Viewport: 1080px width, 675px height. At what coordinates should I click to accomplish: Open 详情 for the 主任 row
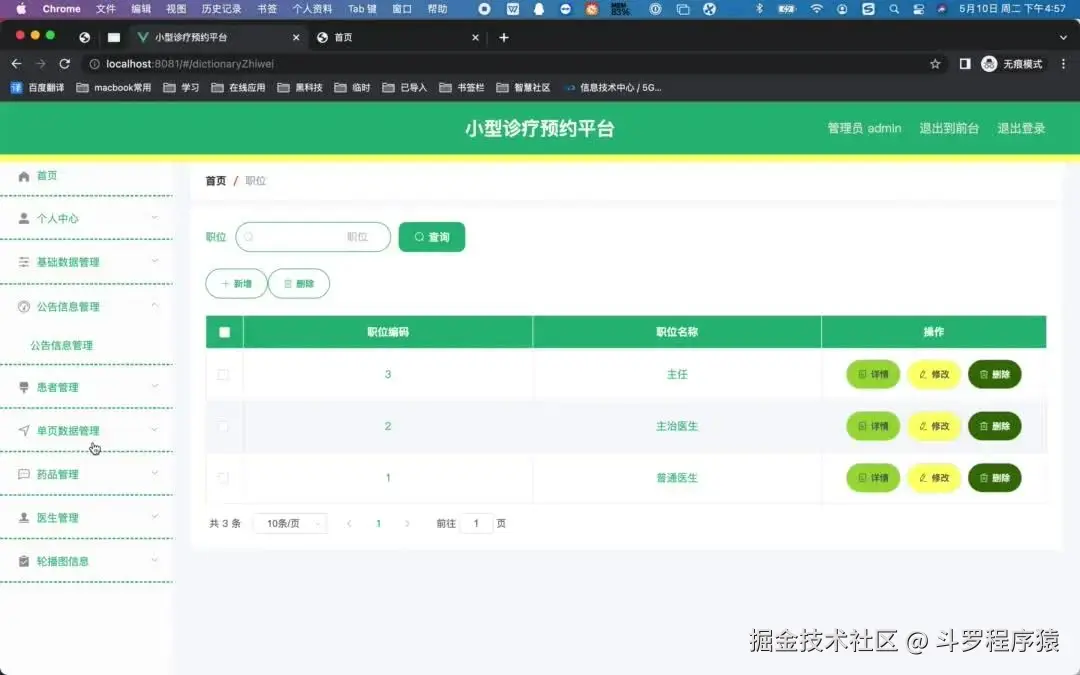[873, 375]
